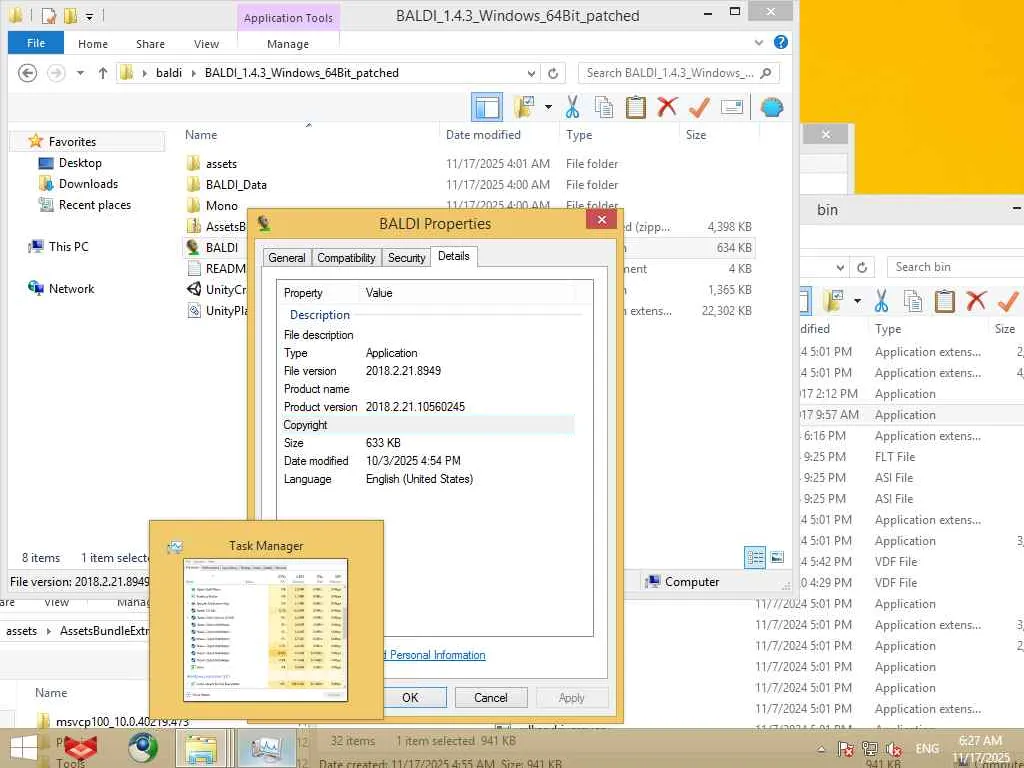The width and height of the screenshot is (1024, 768).
Task: Click quick access New Folder icon in title bar
Action: point(71,16)
